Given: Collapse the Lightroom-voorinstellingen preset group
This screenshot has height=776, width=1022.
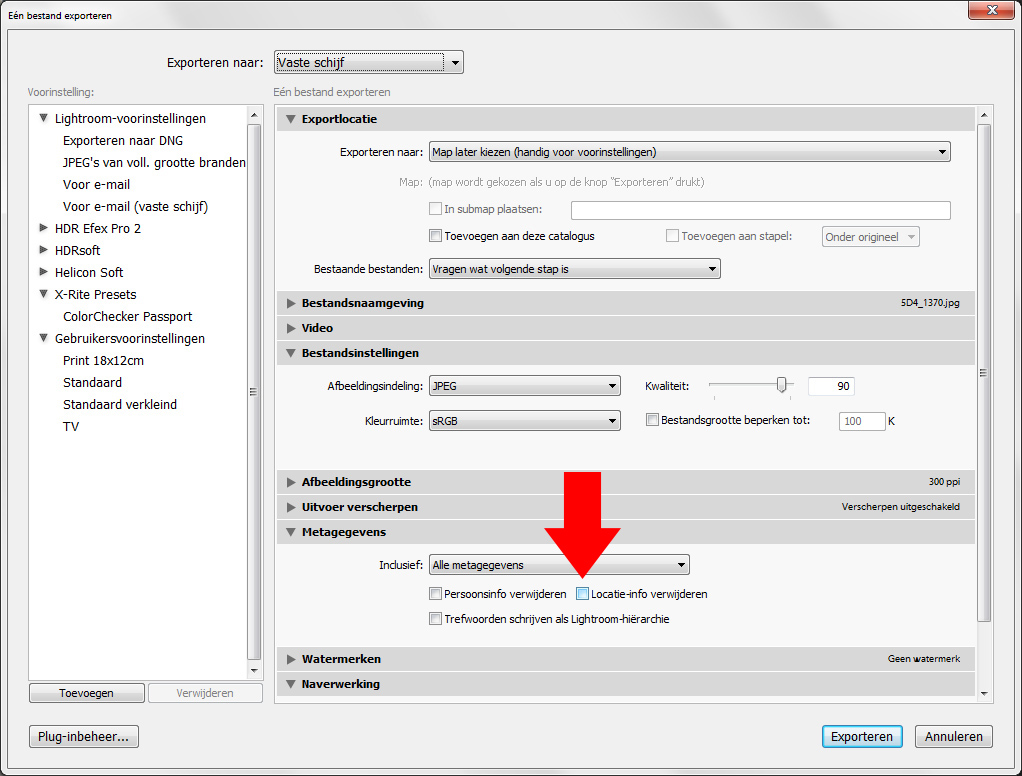Looking at the screenshot, I should coord(44,118).
